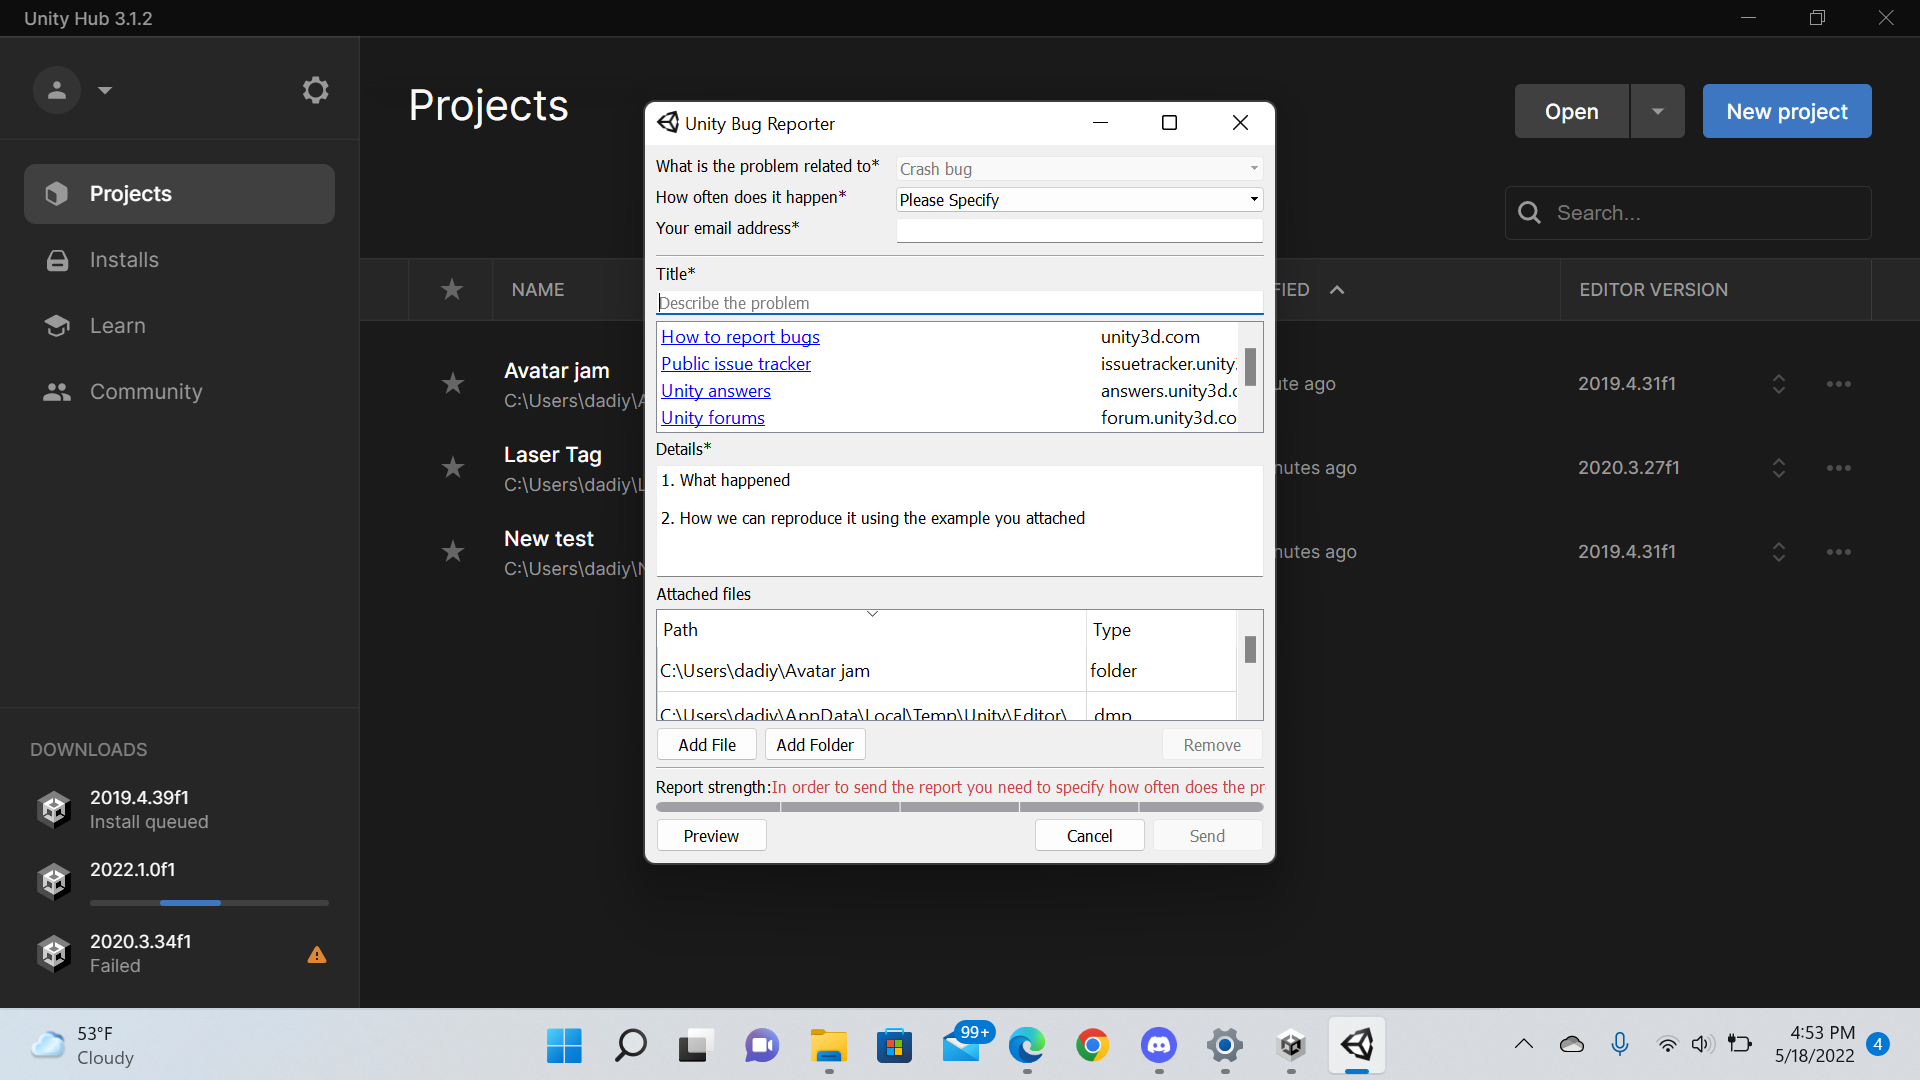Click the 'Public issue tracker' link

click(x=737, y=364)
